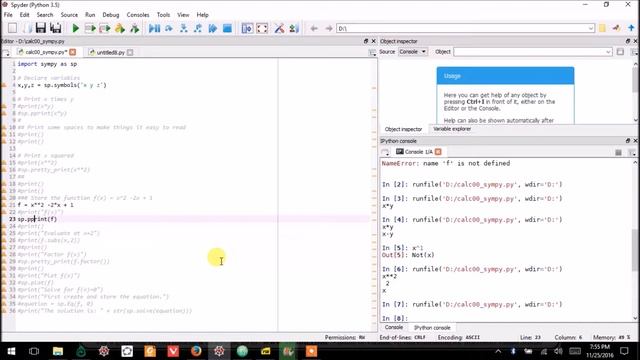Open the Object inspector options menu
This screenshot has width=640, height=360.
(x=634, y=52)
